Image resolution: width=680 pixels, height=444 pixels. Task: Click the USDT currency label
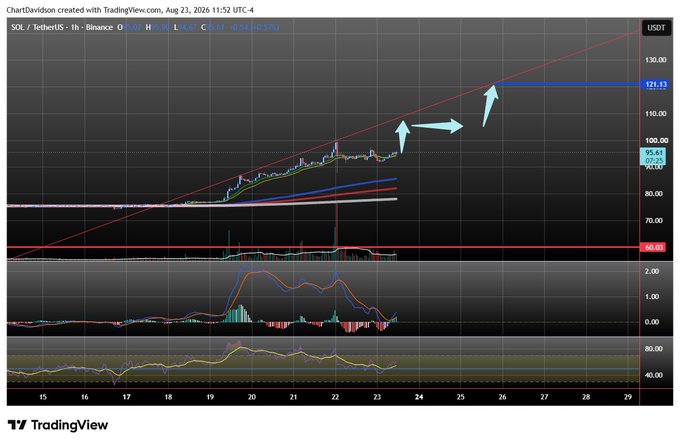pos(656,28)
